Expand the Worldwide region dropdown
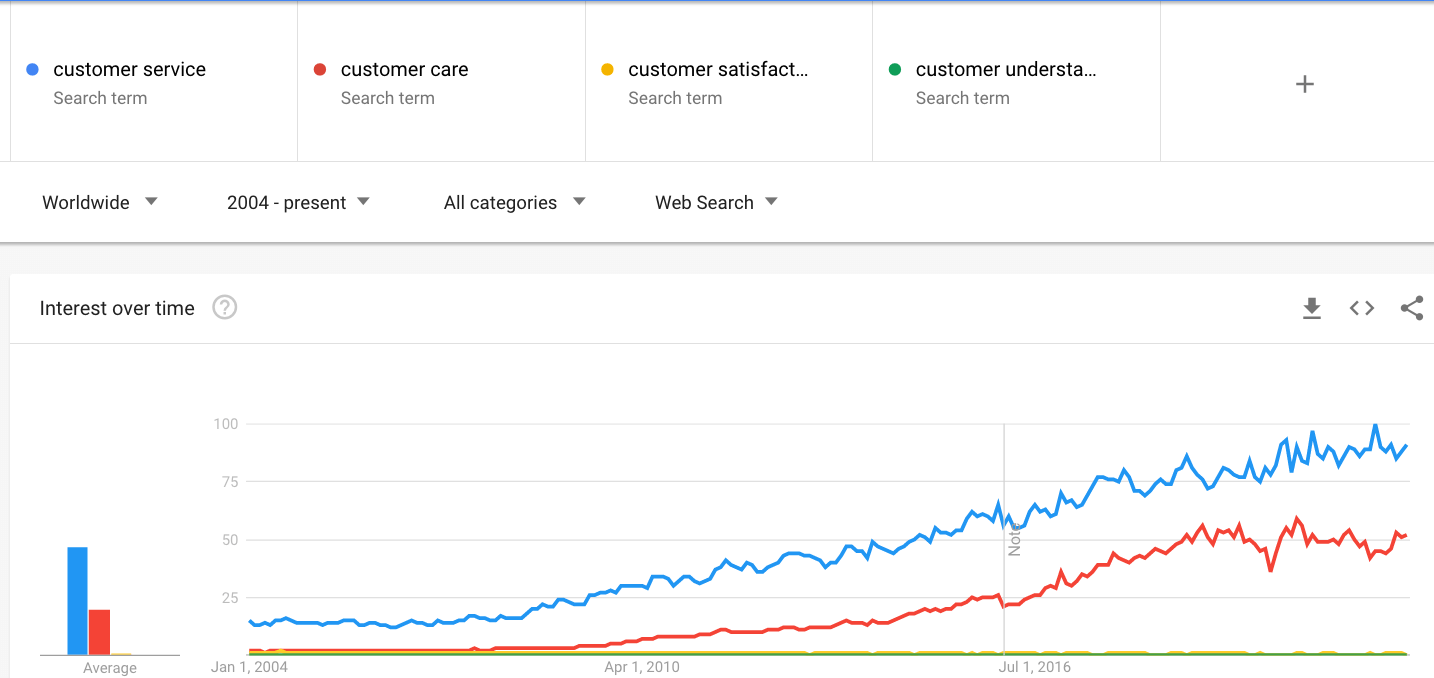The image size is (1434, 678). click(99, 202)
